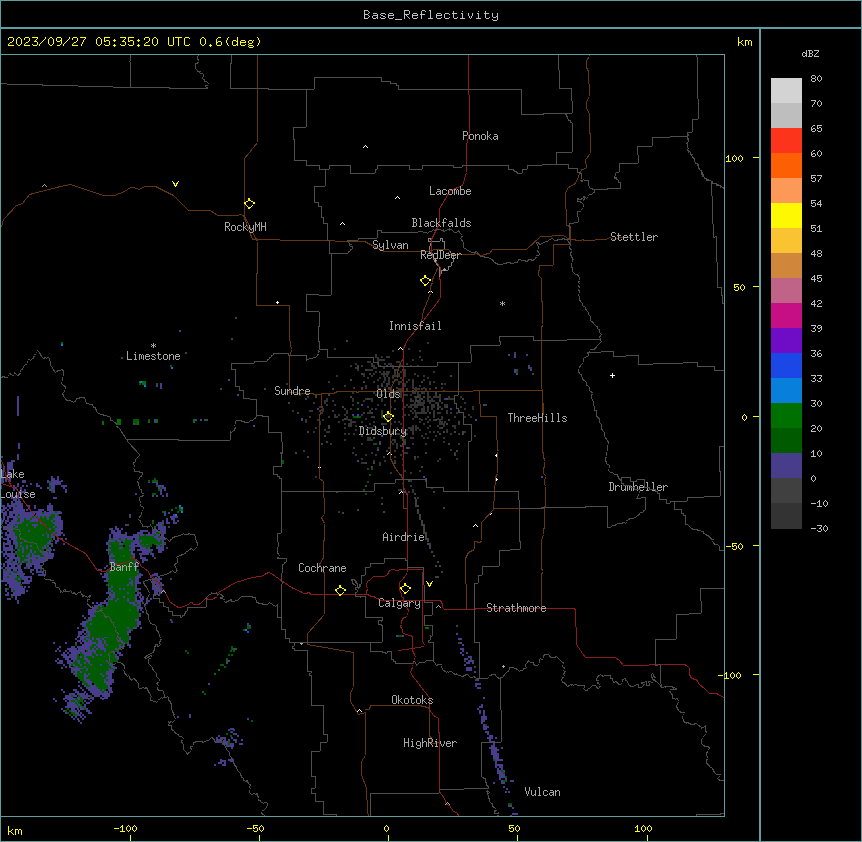Click the yellow marker south of RedDeer
This screenshot has height=842, width=862.
tap(426, 281)
